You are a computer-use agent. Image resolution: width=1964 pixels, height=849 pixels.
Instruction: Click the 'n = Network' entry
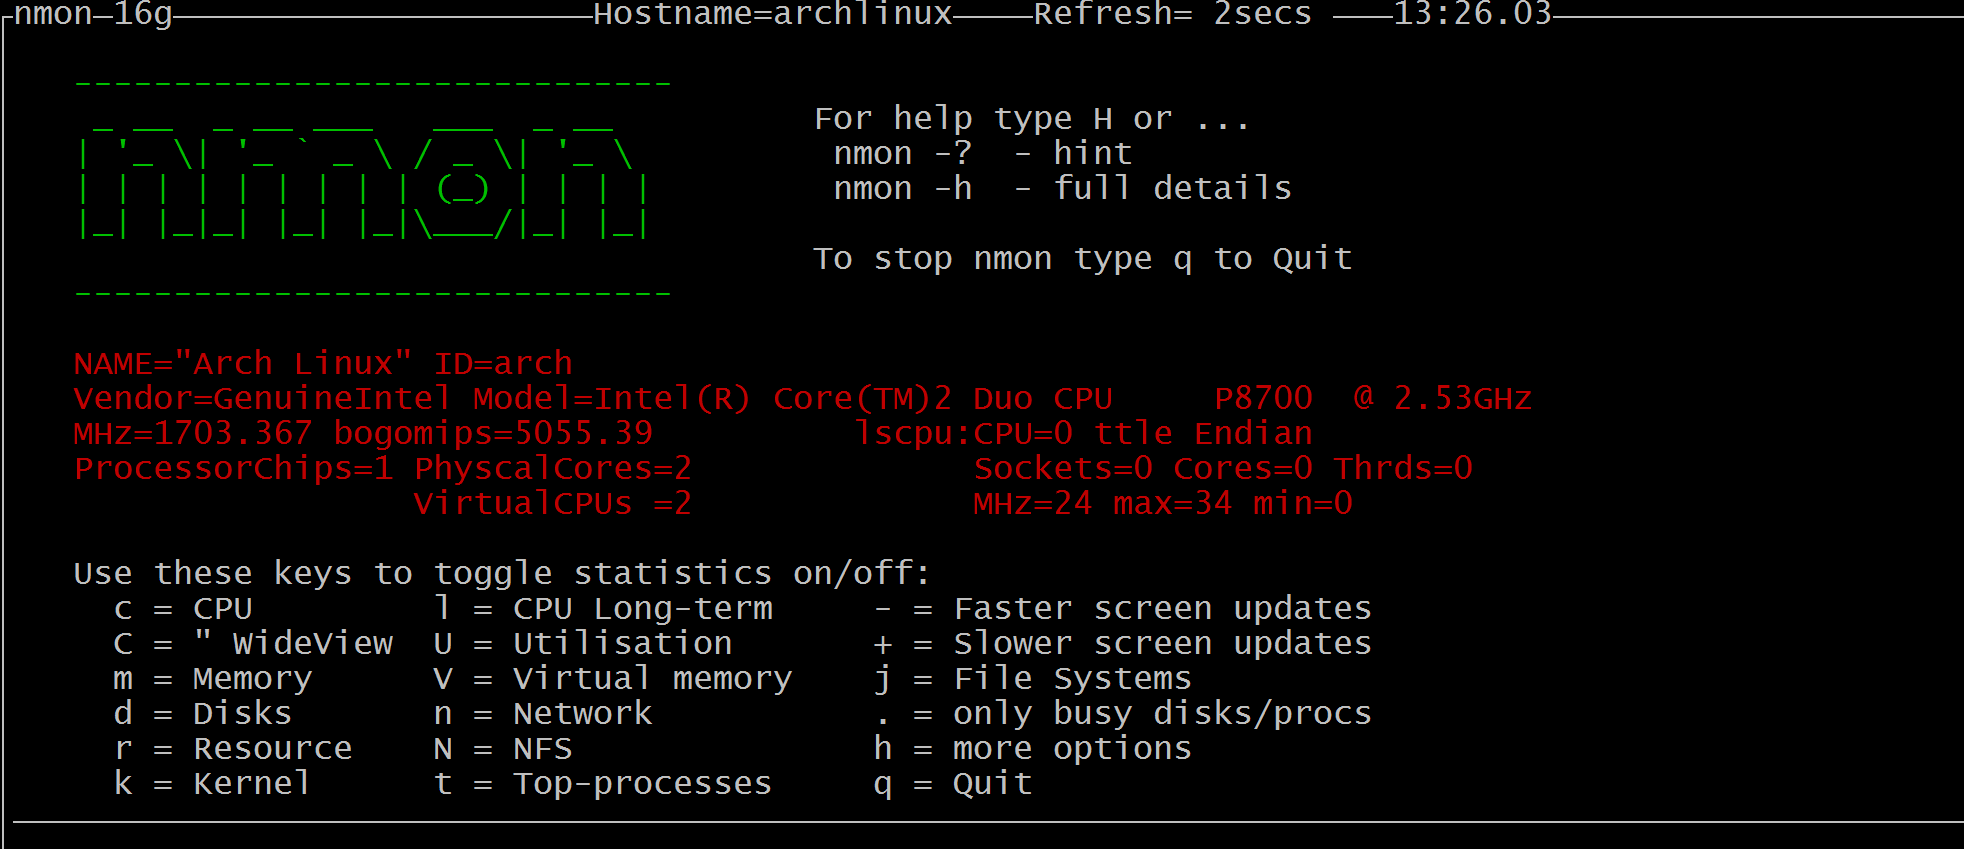543,713
